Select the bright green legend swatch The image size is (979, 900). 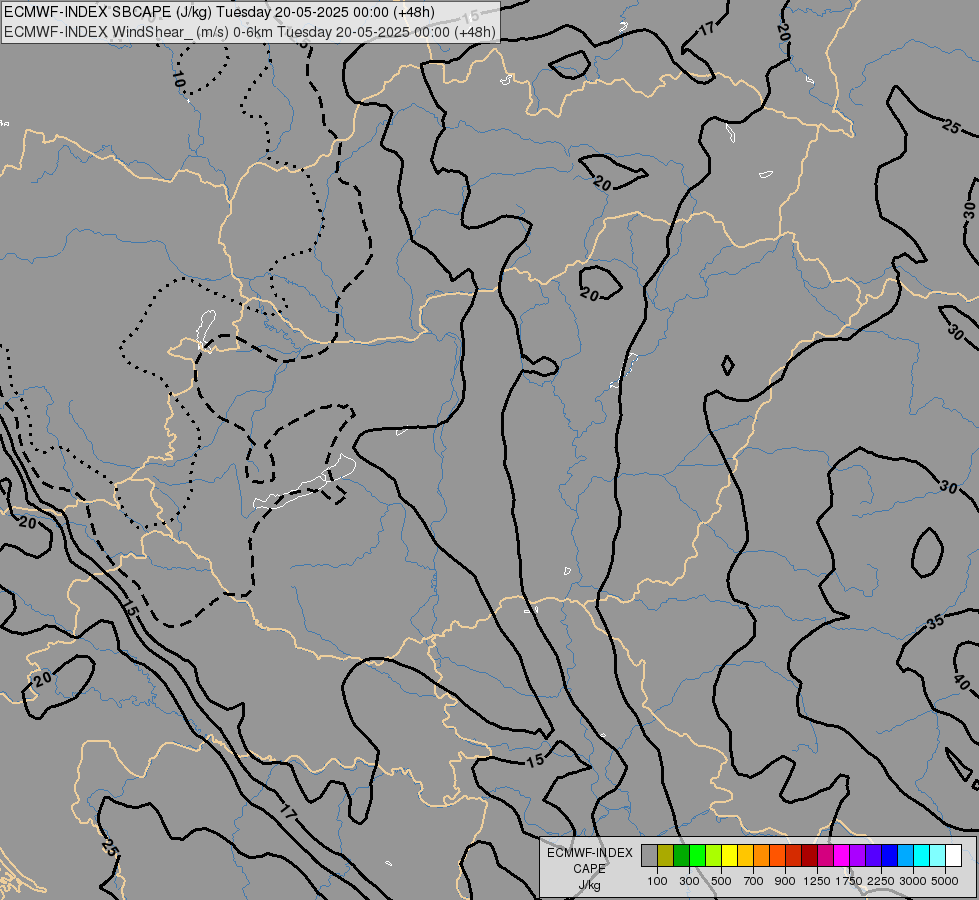(x=697, y=856)
